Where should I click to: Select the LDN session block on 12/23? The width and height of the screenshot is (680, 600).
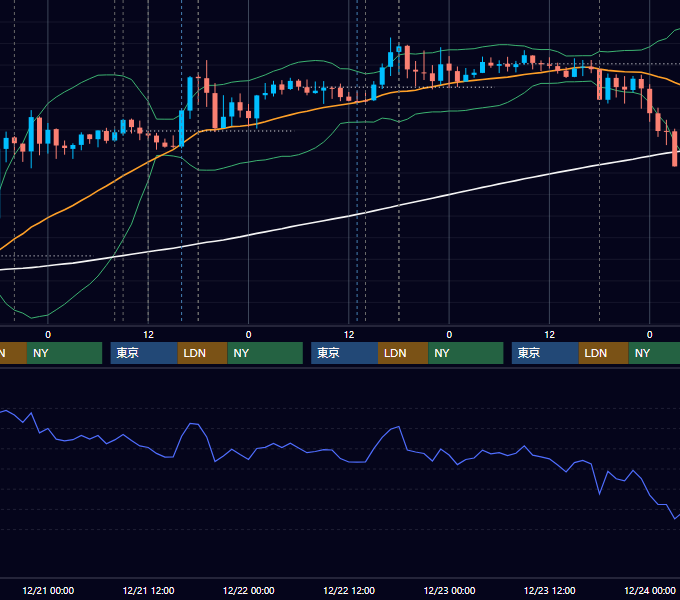(x=604, y=353)
